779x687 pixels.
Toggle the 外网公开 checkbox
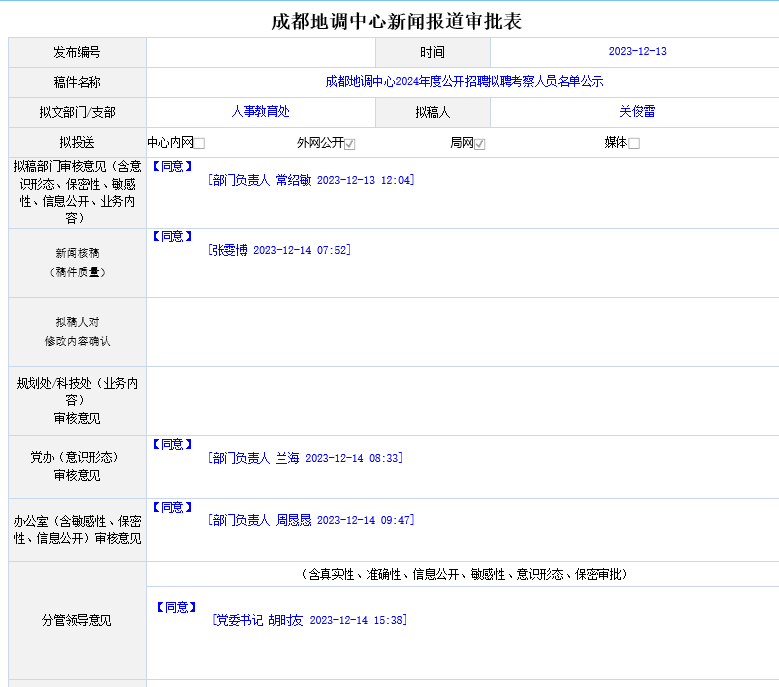point(350,144)
